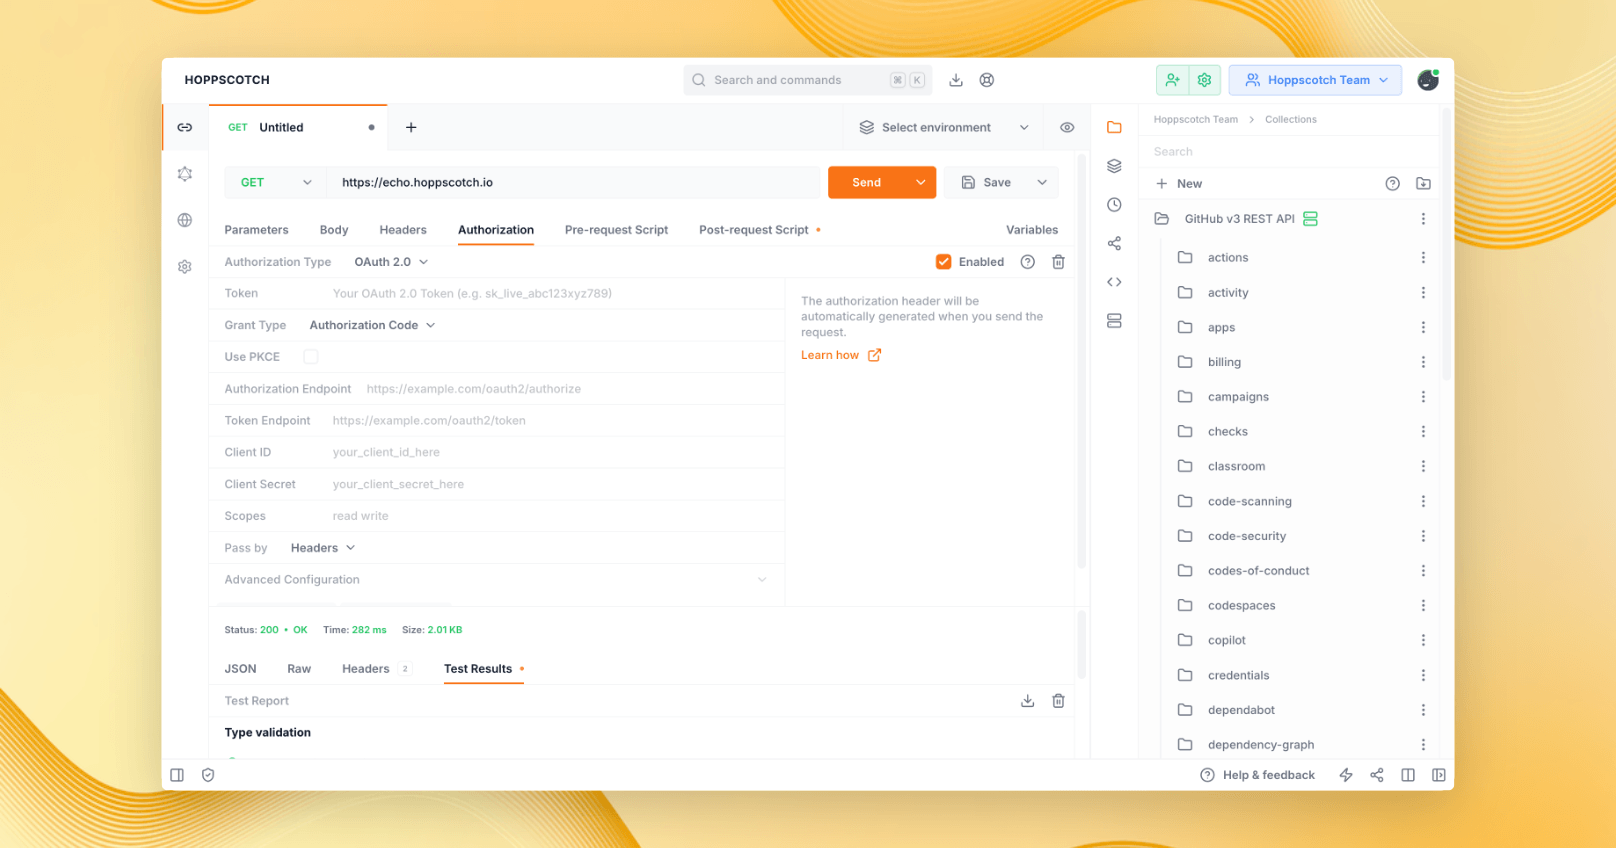Open the team settings green gear icon
Viewport: 1616px width, 848px height.
point(1204,80)
